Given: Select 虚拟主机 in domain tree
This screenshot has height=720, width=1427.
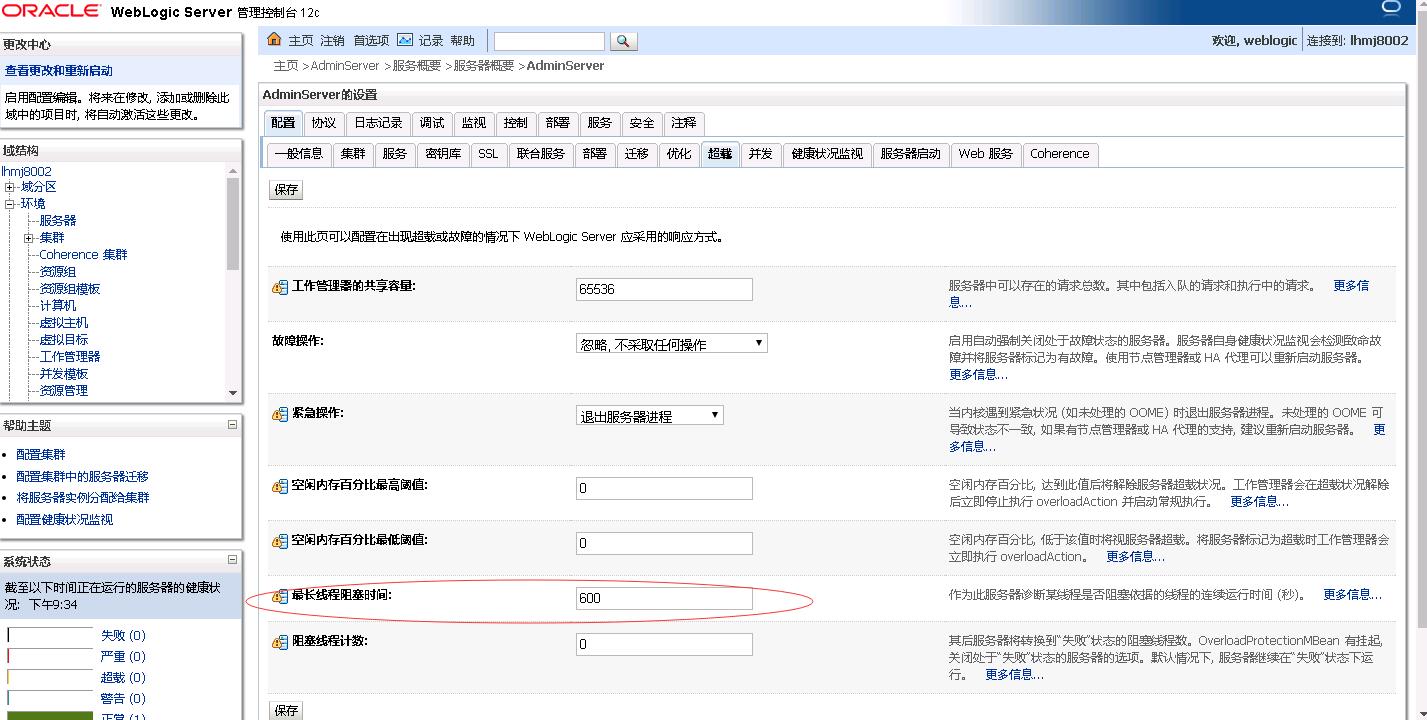Looking at the screenshot, I should point(64,323).
